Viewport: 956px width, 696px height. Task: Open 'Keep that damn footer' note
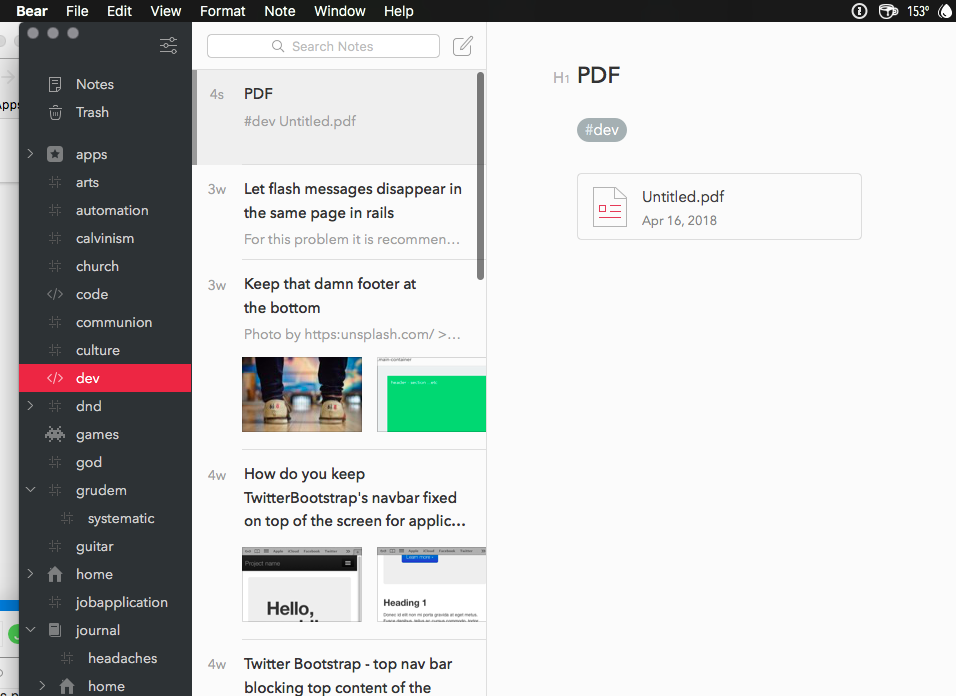339,355
